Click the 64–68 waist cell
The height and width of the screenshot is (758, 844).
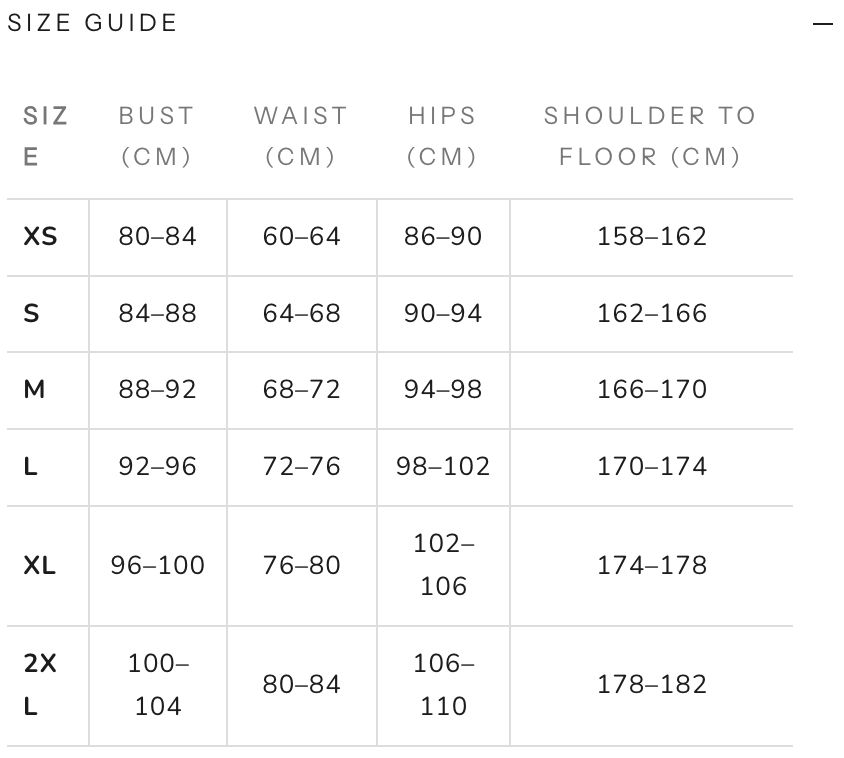[301, 313]
